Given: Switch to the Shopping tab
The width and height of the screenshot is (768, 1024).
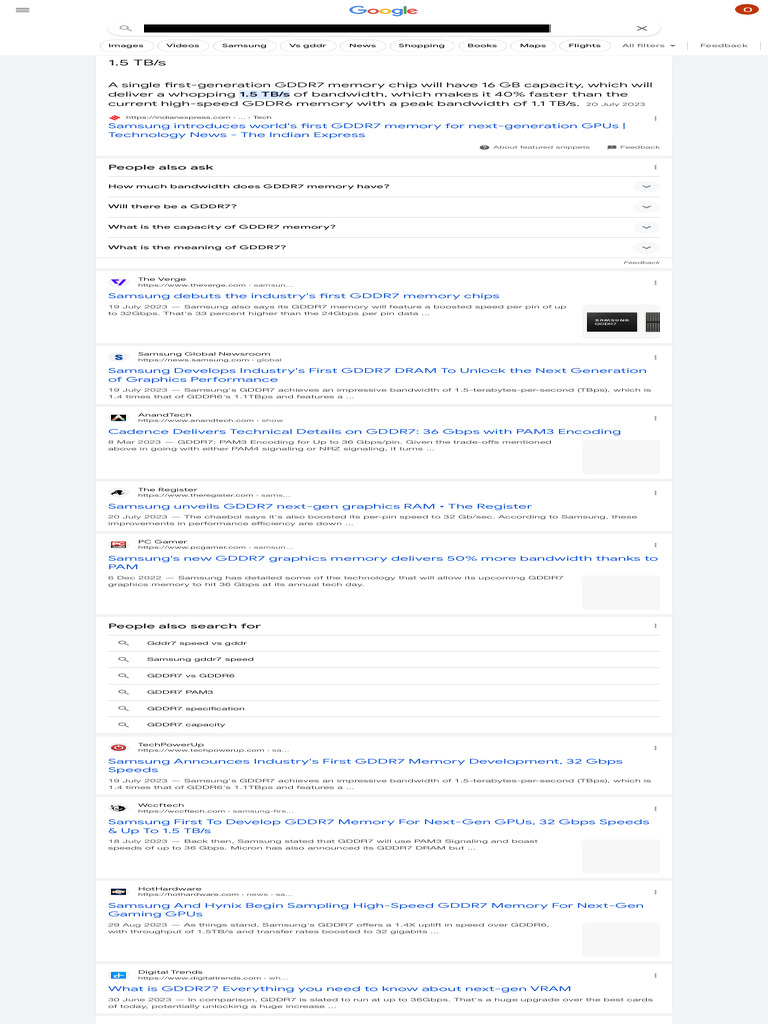Looking at the screenshot, I should [421, 45].
